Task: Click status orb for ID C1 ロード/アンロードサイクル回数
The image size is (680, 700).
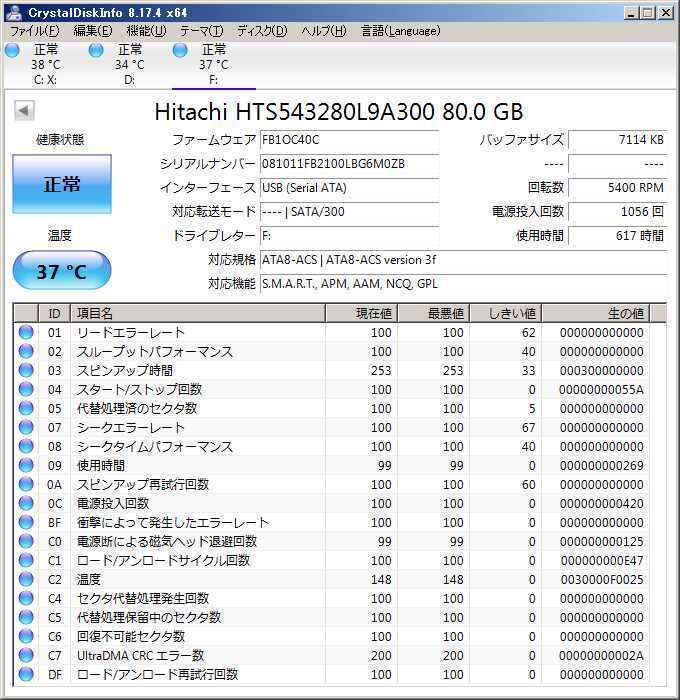Action: (x=26, y=559)
